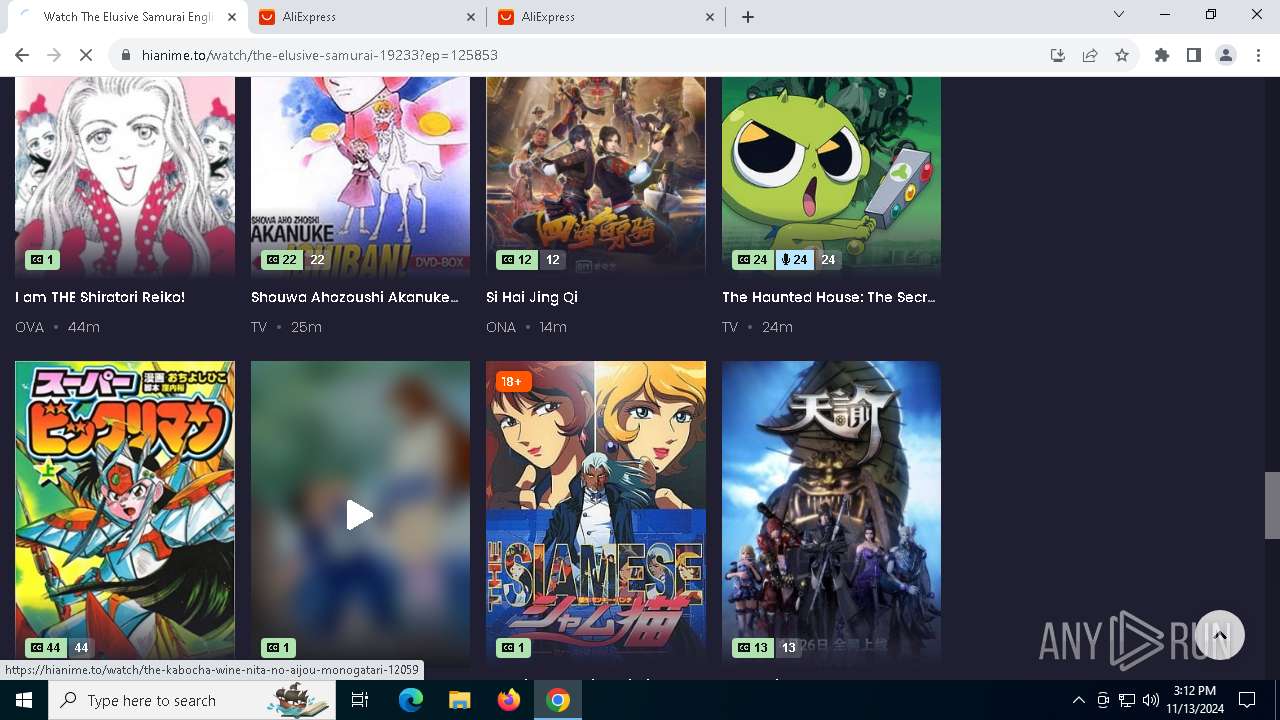Click the Shouwa Ahozoushi Akanuke title link
The image size is (1280, 720).
coord(355,297)
